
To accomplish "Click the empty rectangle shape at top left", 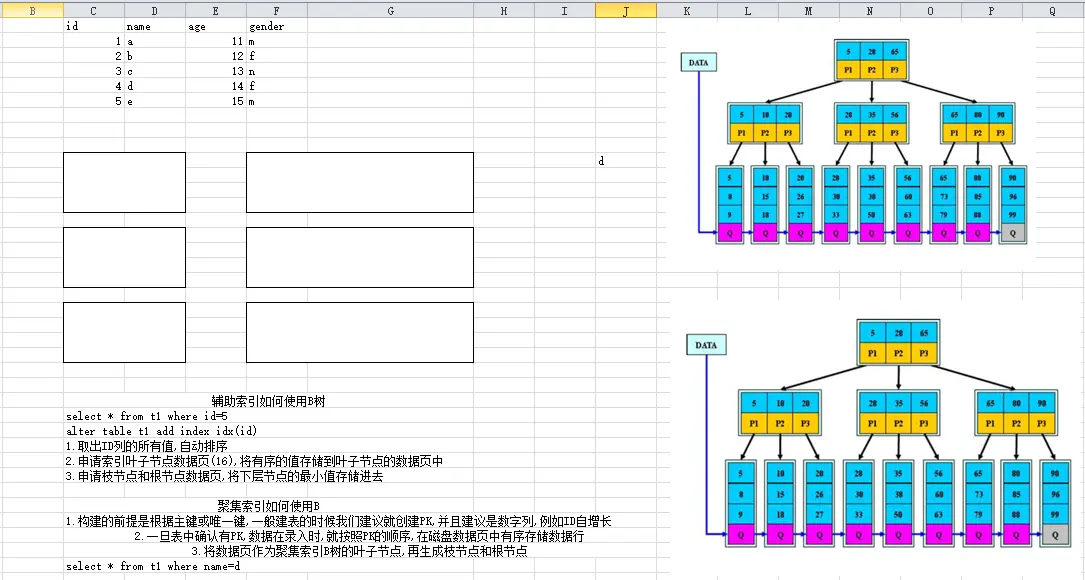I will point(124,182).
